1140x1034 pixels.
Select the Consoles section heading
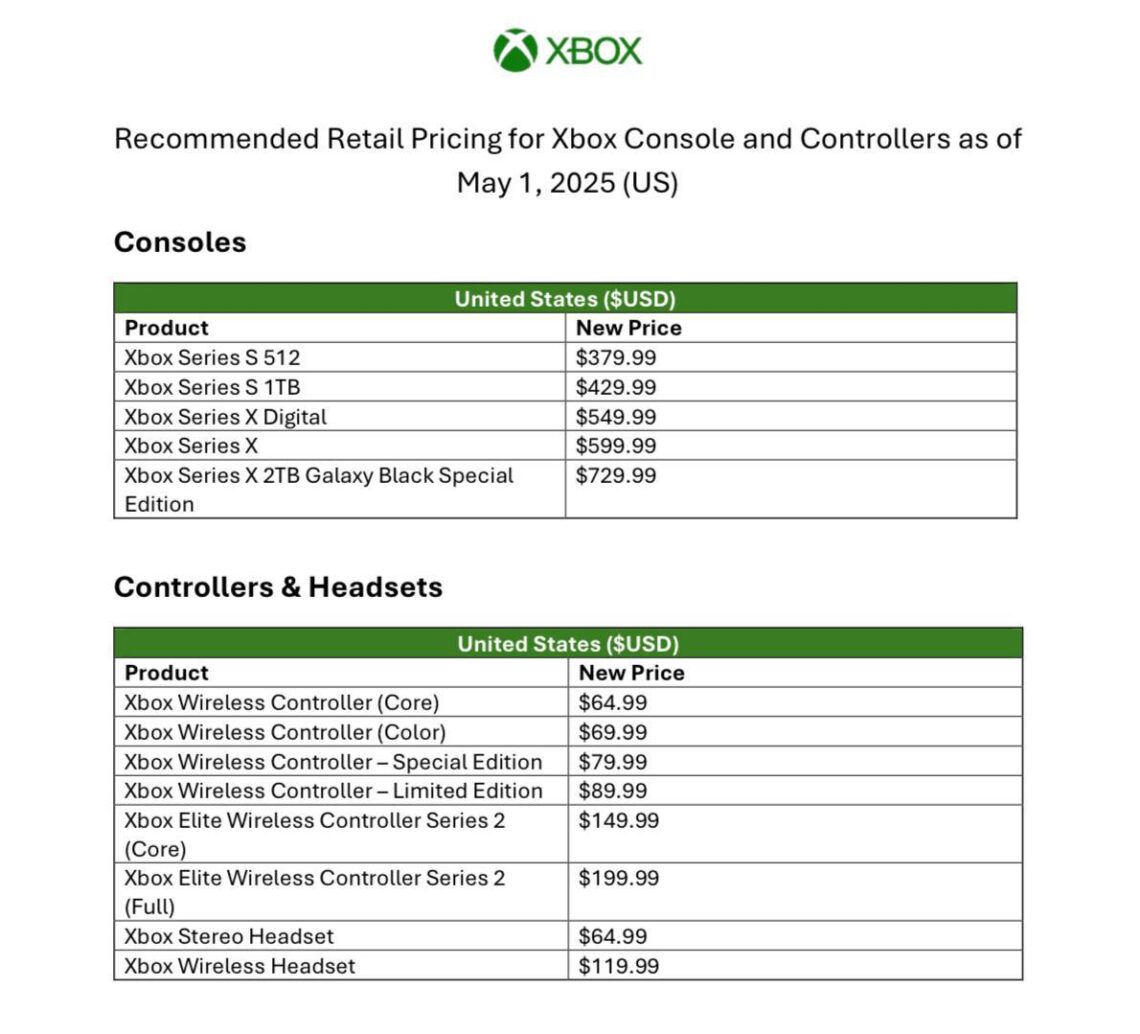pos(180,242)
